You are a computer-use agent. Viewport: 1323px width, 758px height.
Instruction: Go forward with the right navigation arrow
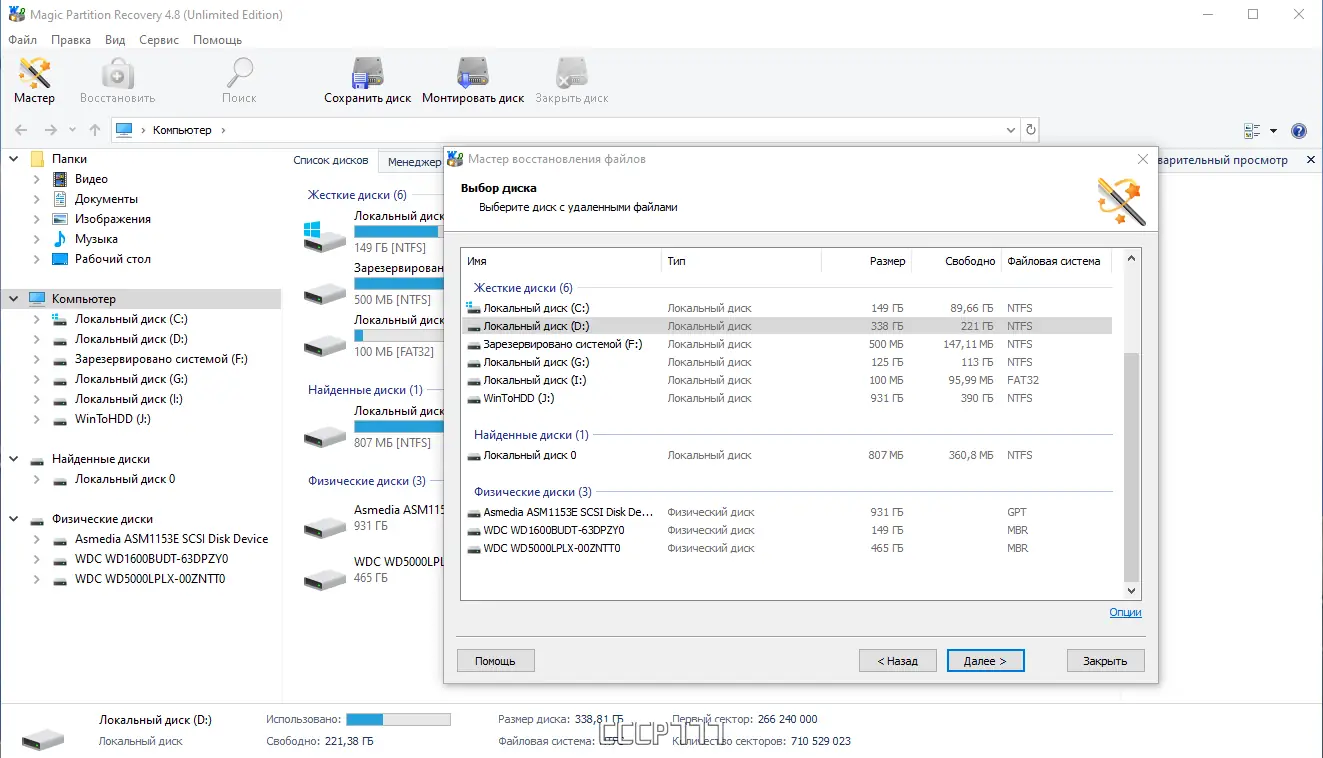point(50,130)
